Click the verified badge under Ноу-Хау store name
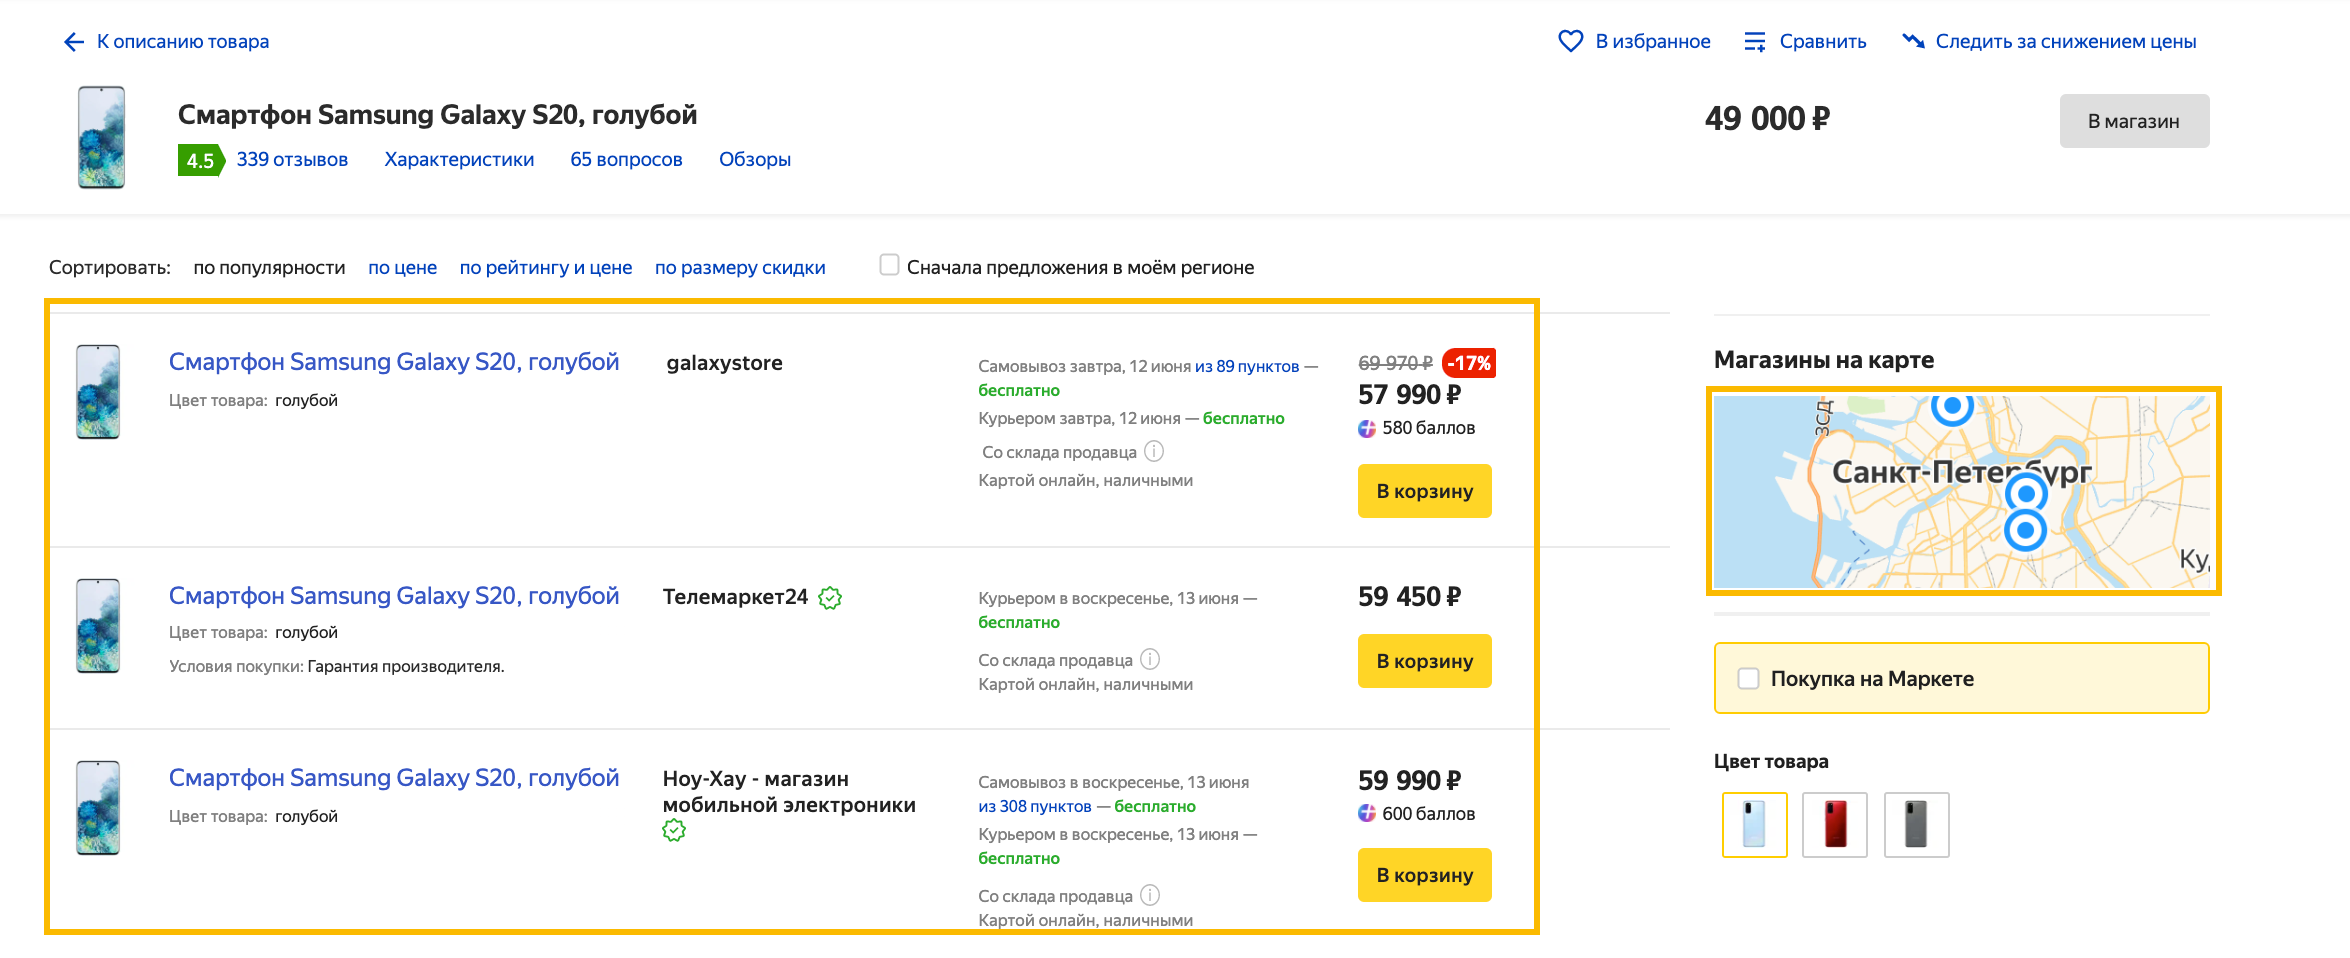The height and width of the screenshot is (958, 2350). pos(674,830)
